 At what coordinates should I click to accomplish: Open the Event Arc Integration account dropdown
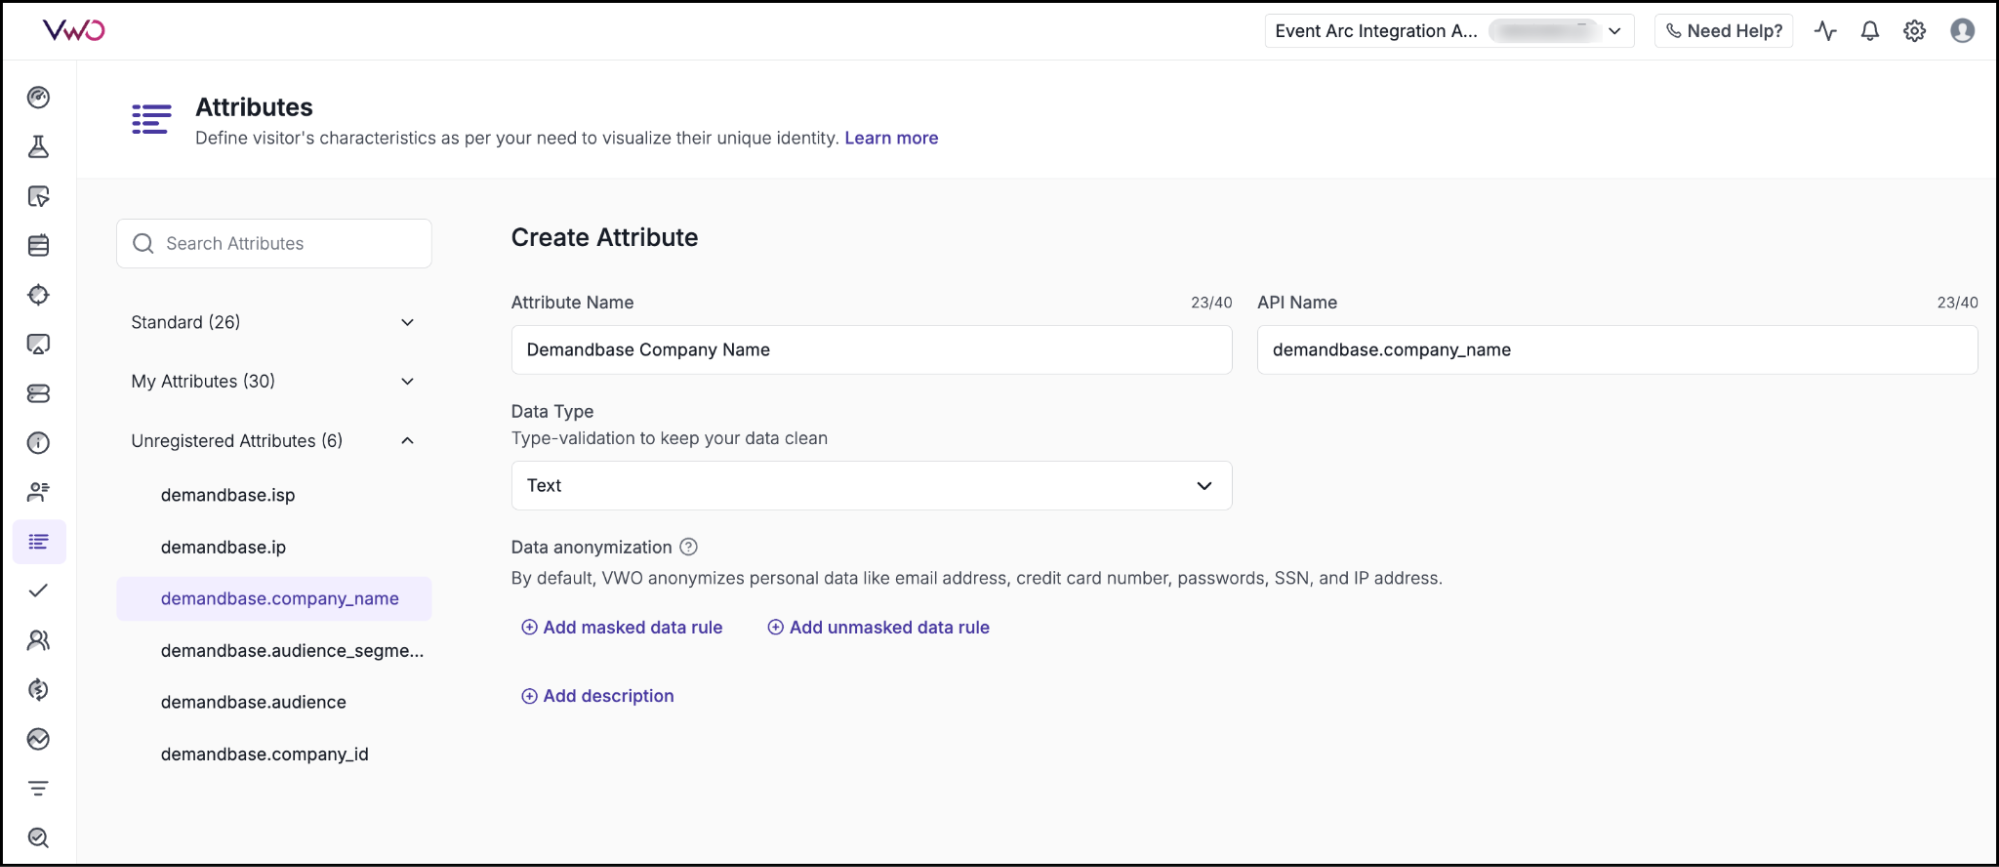point(1449,31)
